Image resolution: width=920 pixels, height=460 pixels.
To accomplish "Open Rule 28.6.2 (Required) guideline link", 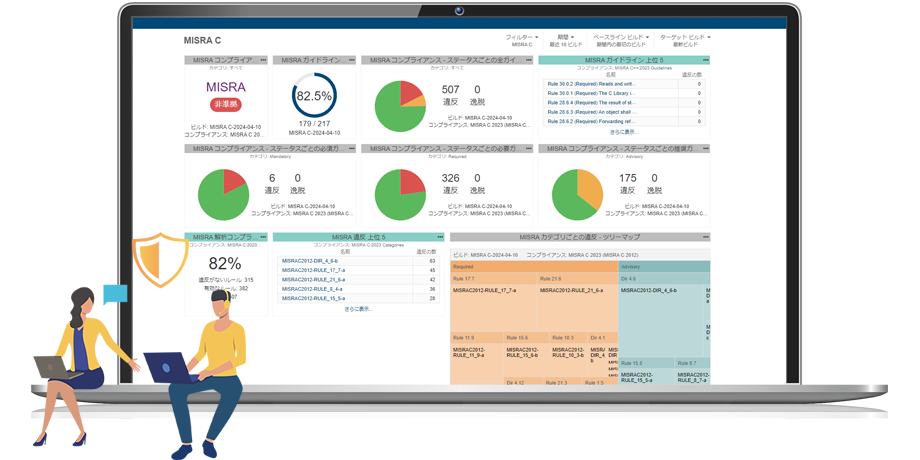I will coord(591,121).
